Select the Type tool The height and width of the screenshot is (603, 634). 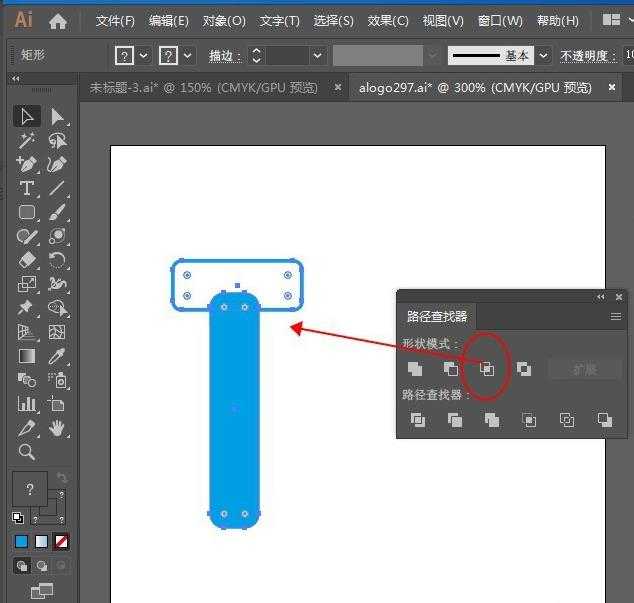coord(27,188)
